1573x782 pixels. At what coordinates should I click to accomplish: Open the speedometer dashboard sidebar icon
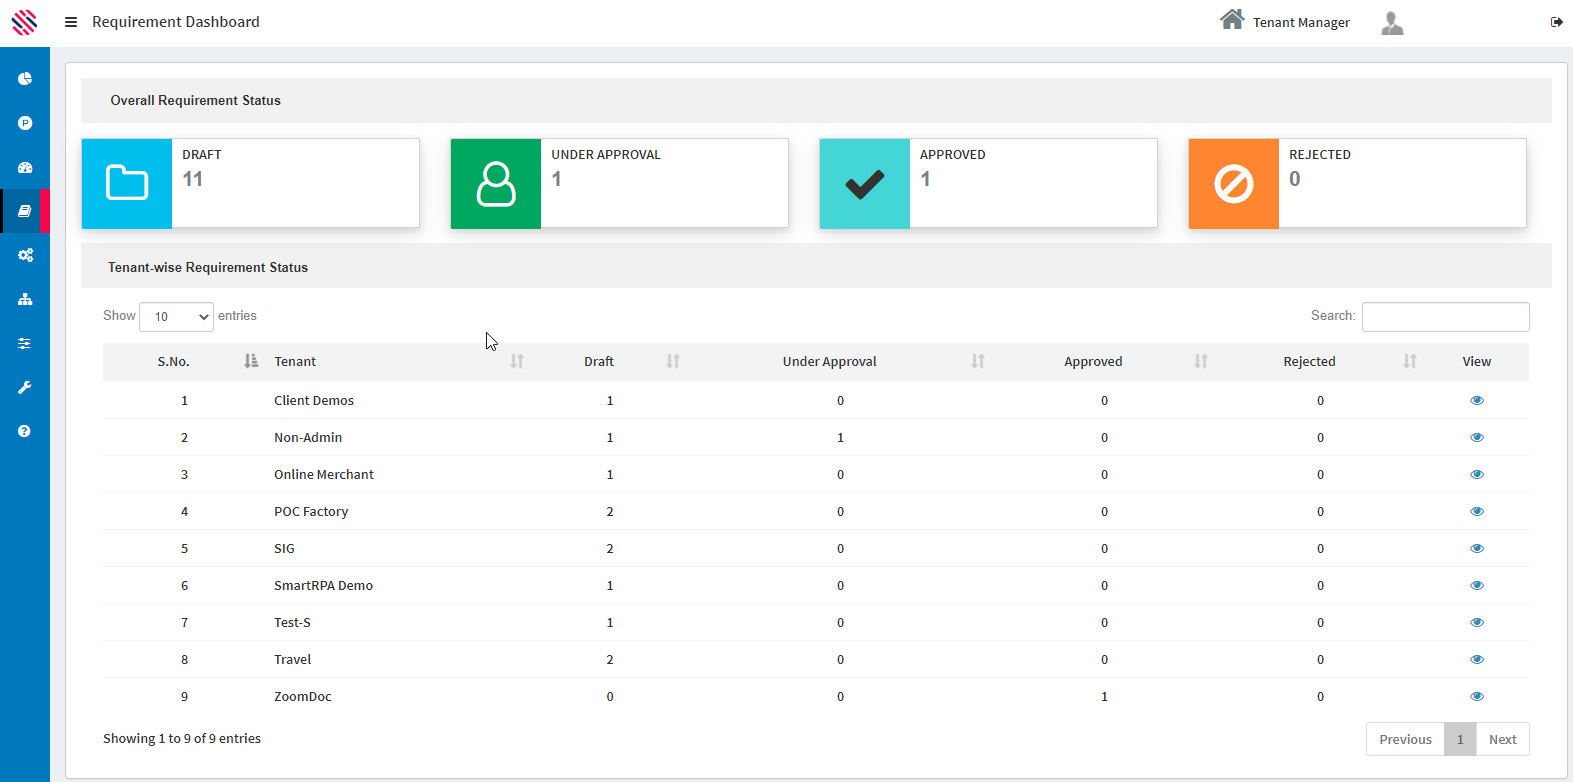pos(25,167)
